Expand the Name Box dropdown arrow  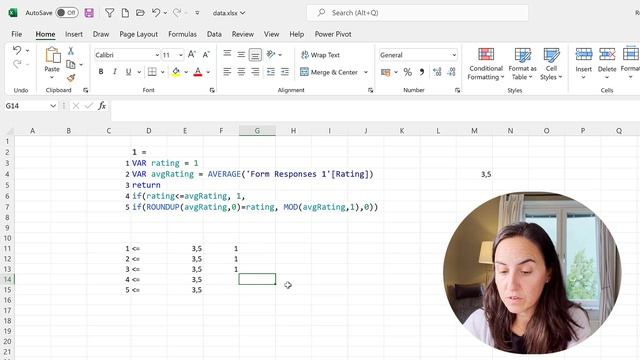(x=53, y=106)
